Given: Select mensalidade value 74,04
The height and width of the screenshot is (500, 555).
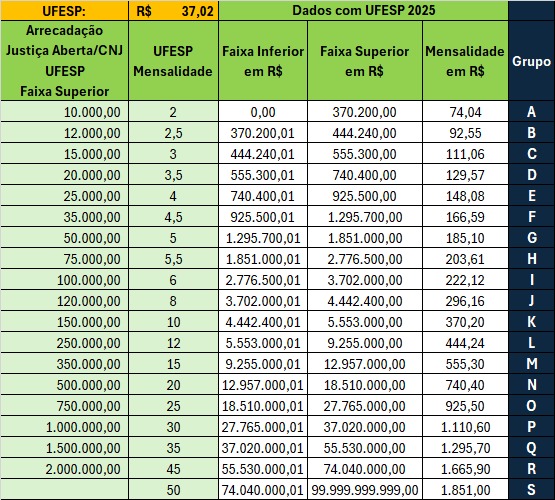Looking at the screenshot, I should [x=465, y=112].
